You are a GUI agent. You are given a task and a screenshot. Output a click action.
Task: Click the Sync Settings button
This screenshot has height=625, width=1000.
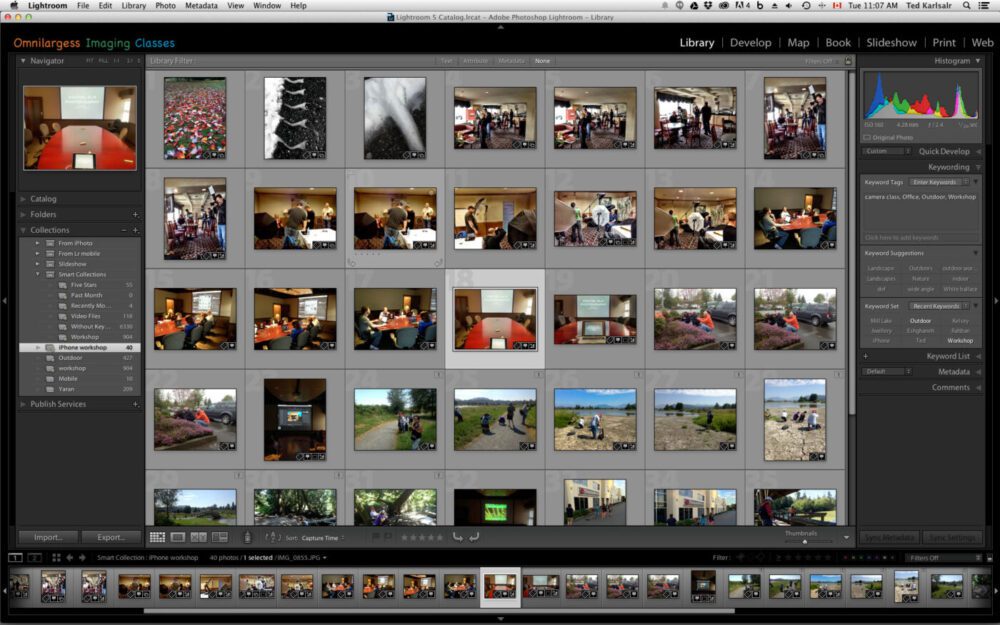(952, 538)
